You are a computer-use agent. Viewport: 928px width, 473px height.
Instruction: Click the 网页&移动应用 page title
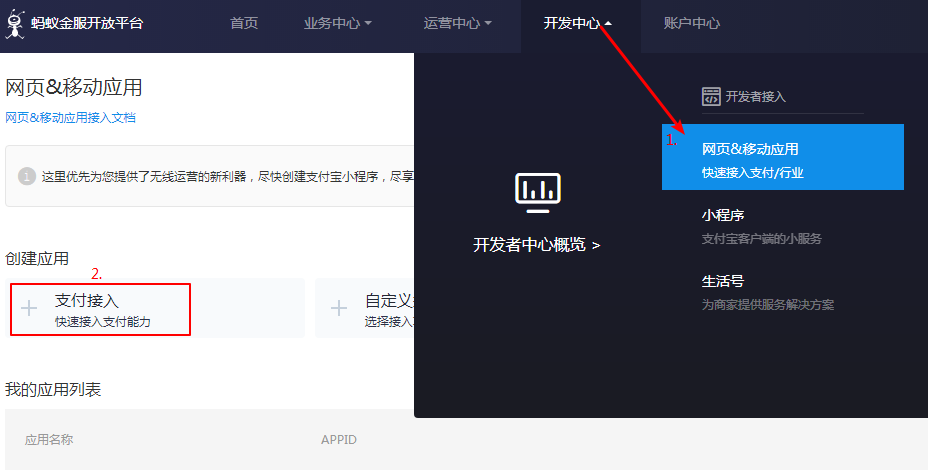pos(74,88)
